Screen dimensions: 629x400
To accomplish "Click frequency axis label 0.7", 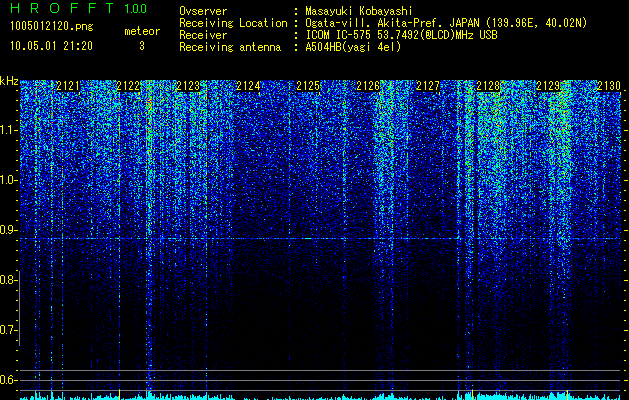I will click(8, 330).
